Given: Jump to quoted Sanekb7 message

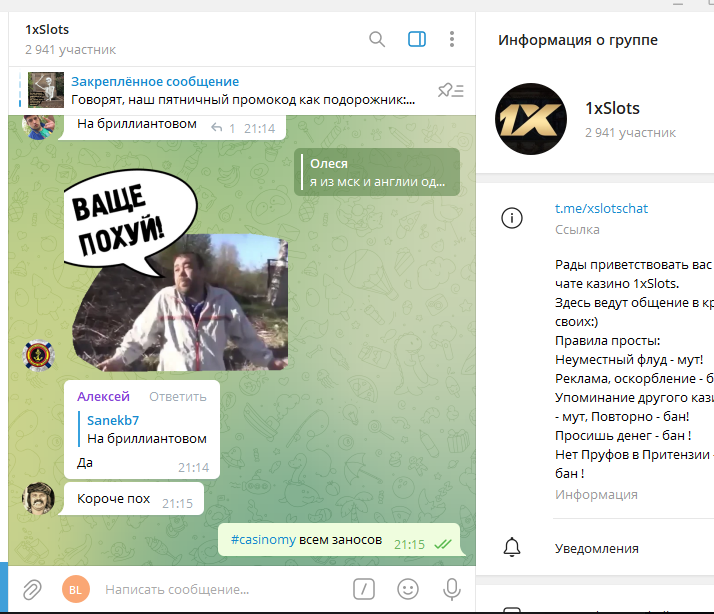Looking at the screenshot, I should pos(143,429).
